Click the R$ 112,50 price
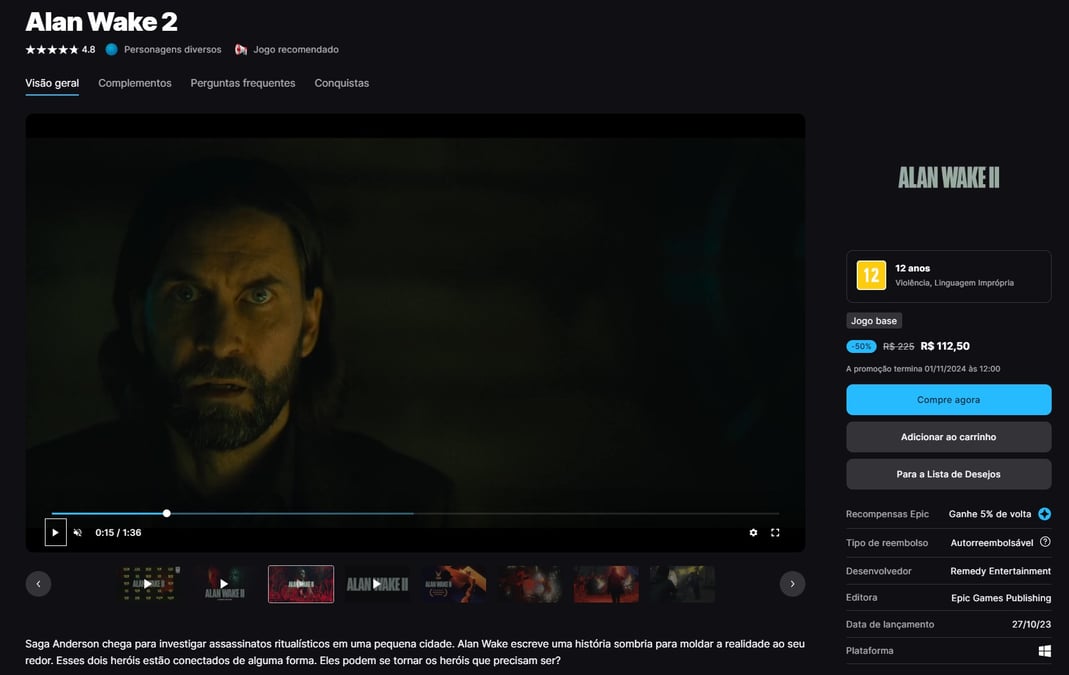 tap(945, 346)
